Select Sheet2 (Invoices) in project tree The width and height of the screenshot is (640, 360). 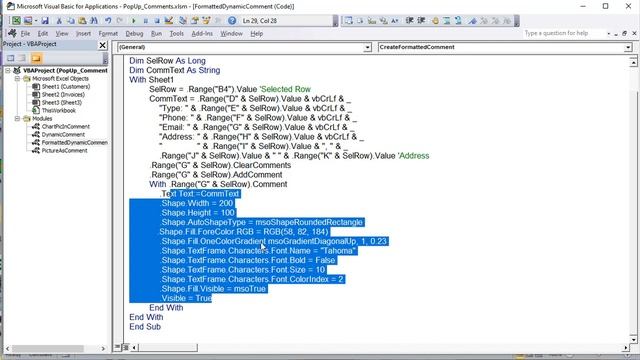[x=63, y=94]
